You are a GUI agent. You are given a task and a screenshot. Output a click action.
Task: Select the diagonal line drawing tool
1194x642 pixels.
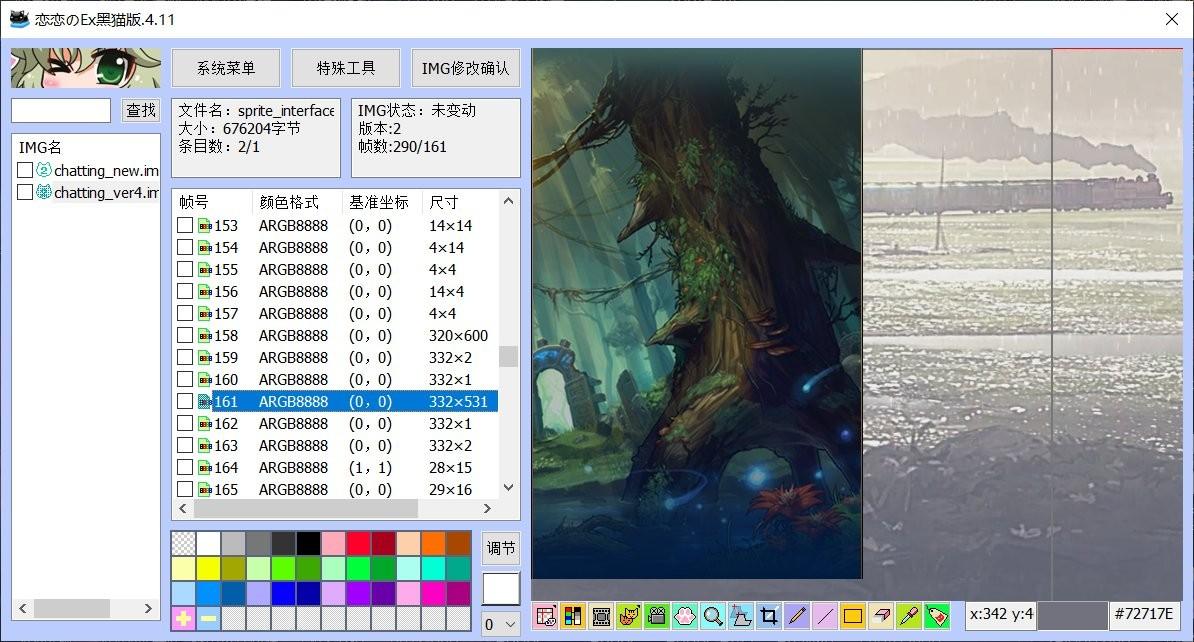[x=825, y=616]
